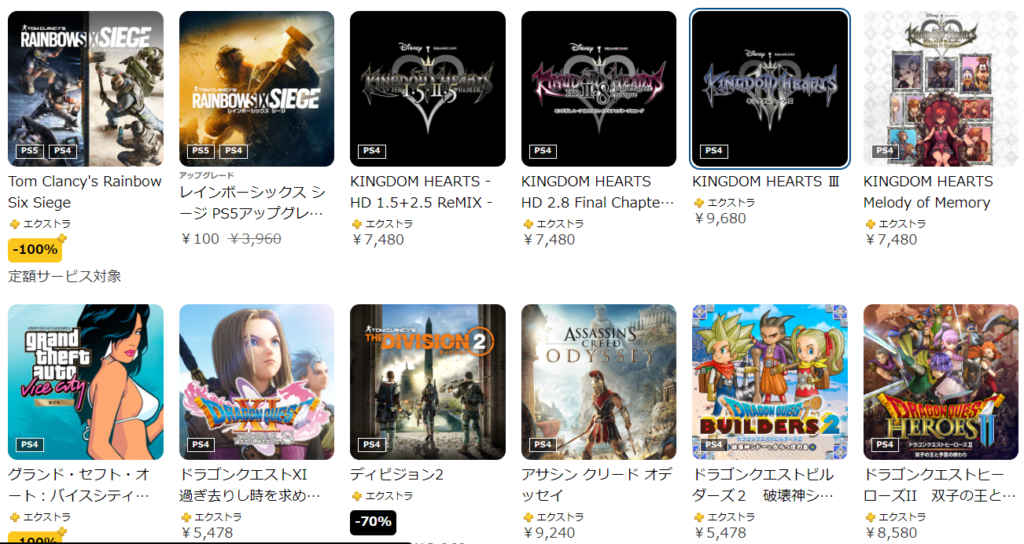Image resolution: width=1024 pixels, height=544 pixels.
Task: Open Assassin's Creed Odyssey cover art
Action: tap(599, 382)
